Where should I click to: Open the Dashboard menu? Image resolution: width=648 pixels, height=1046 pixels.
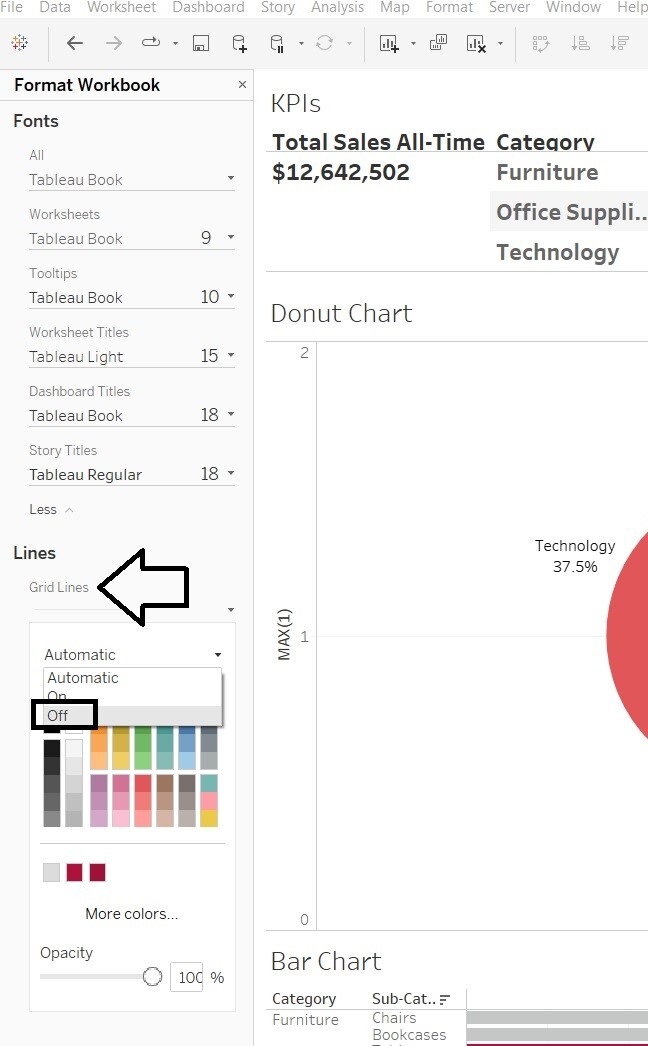(x=208, y=7)
